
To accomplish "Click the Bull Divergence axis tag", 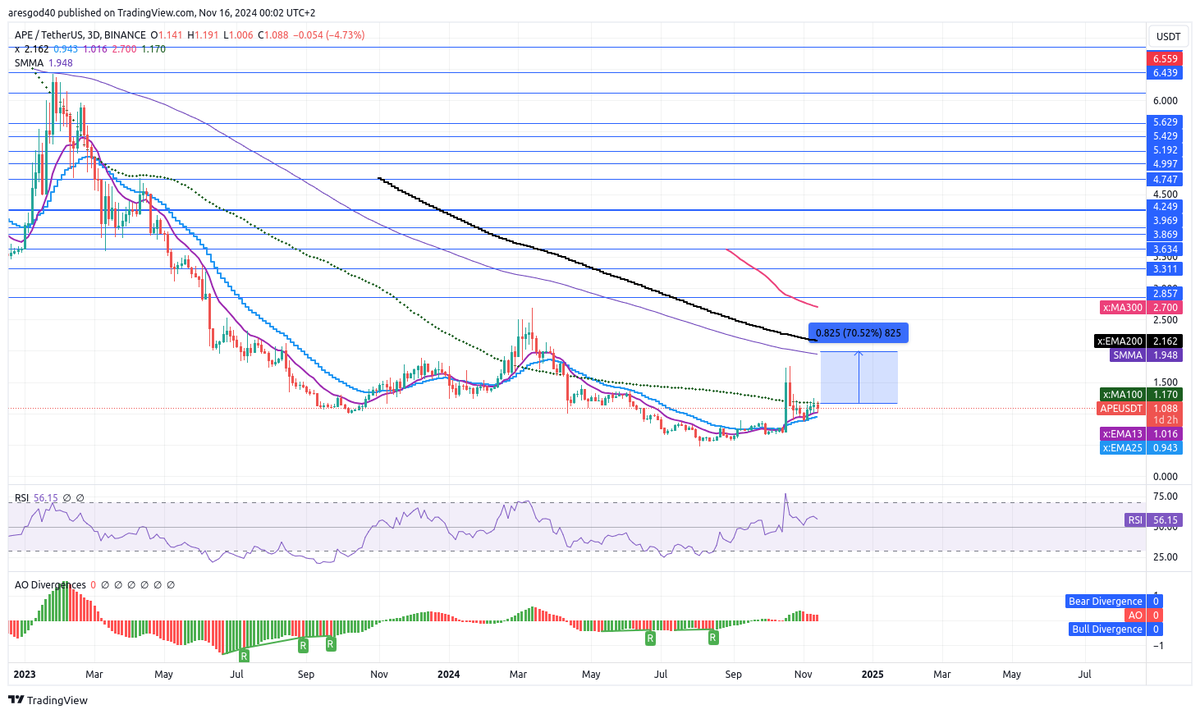I will coord(1108,629).
